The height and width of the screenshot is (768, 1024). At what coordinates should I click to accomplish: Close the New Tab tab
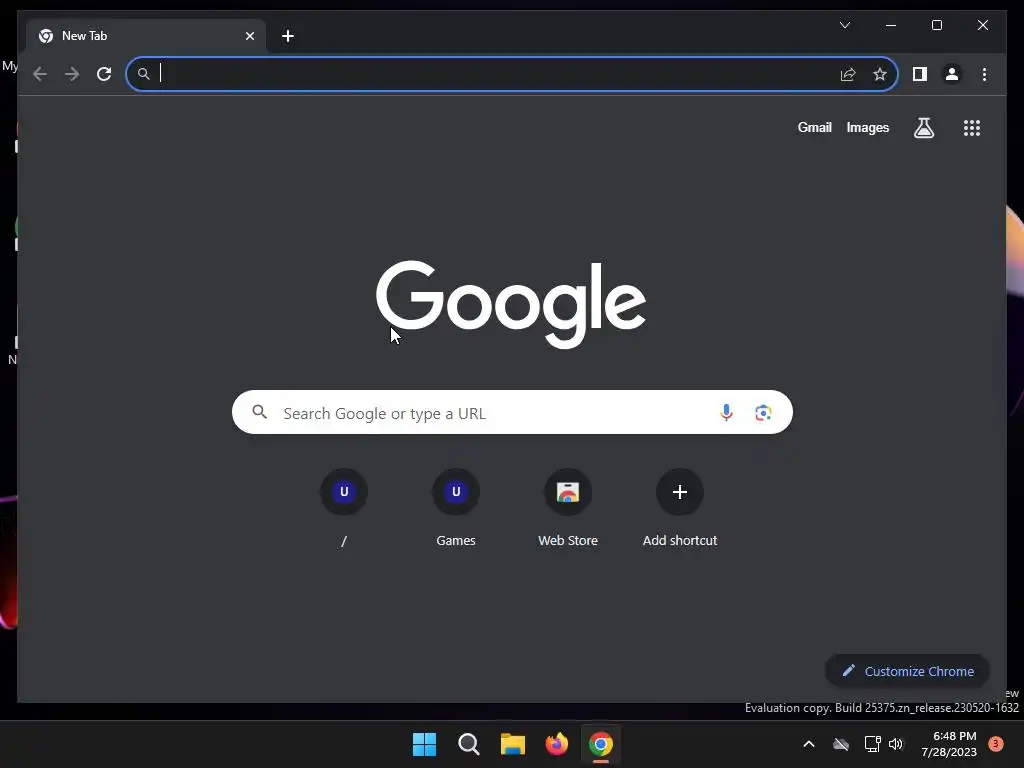249,36
